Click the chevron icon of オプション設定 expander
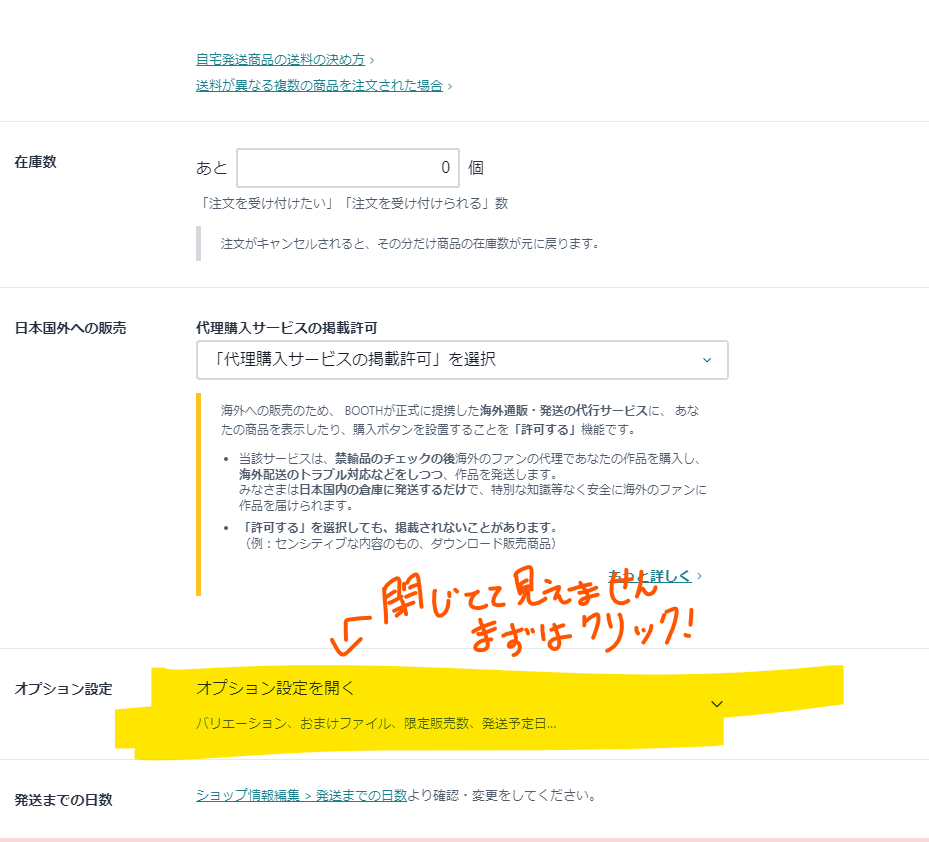The height and width of the screenshot is (842, 929). tap(717, 704)
